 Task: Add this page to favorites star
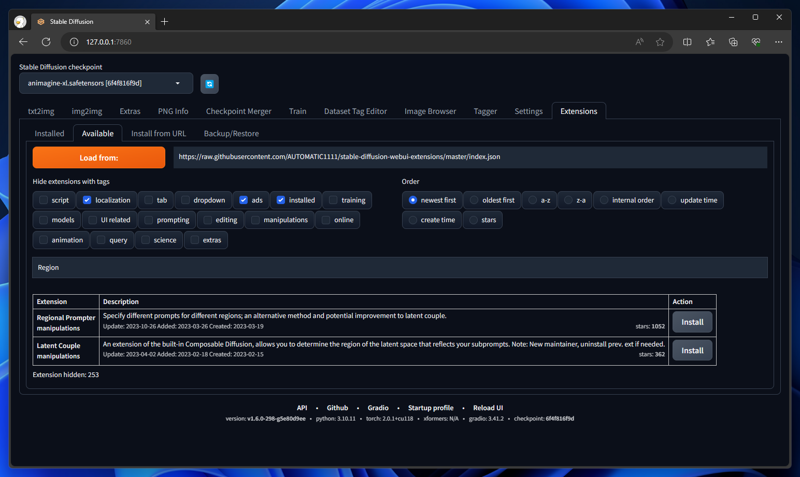click(660, 42)
